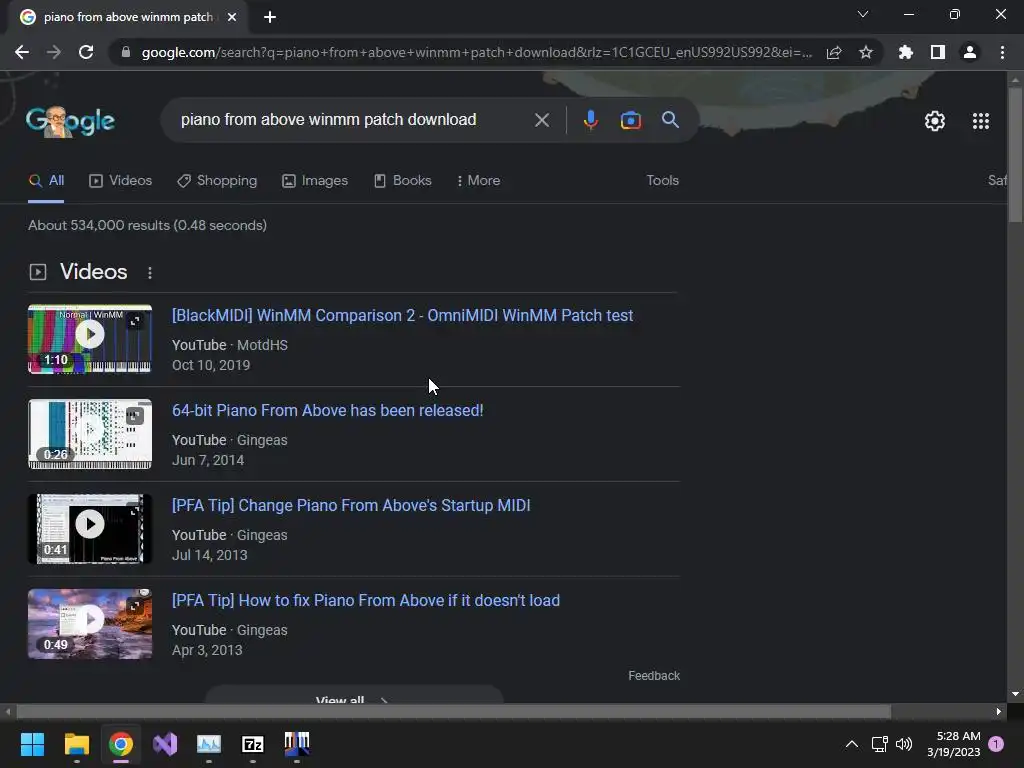Play the 0:26 video thumbnail
The image size is (1024, 768).
pyautogui.click(x=90, y=434)
